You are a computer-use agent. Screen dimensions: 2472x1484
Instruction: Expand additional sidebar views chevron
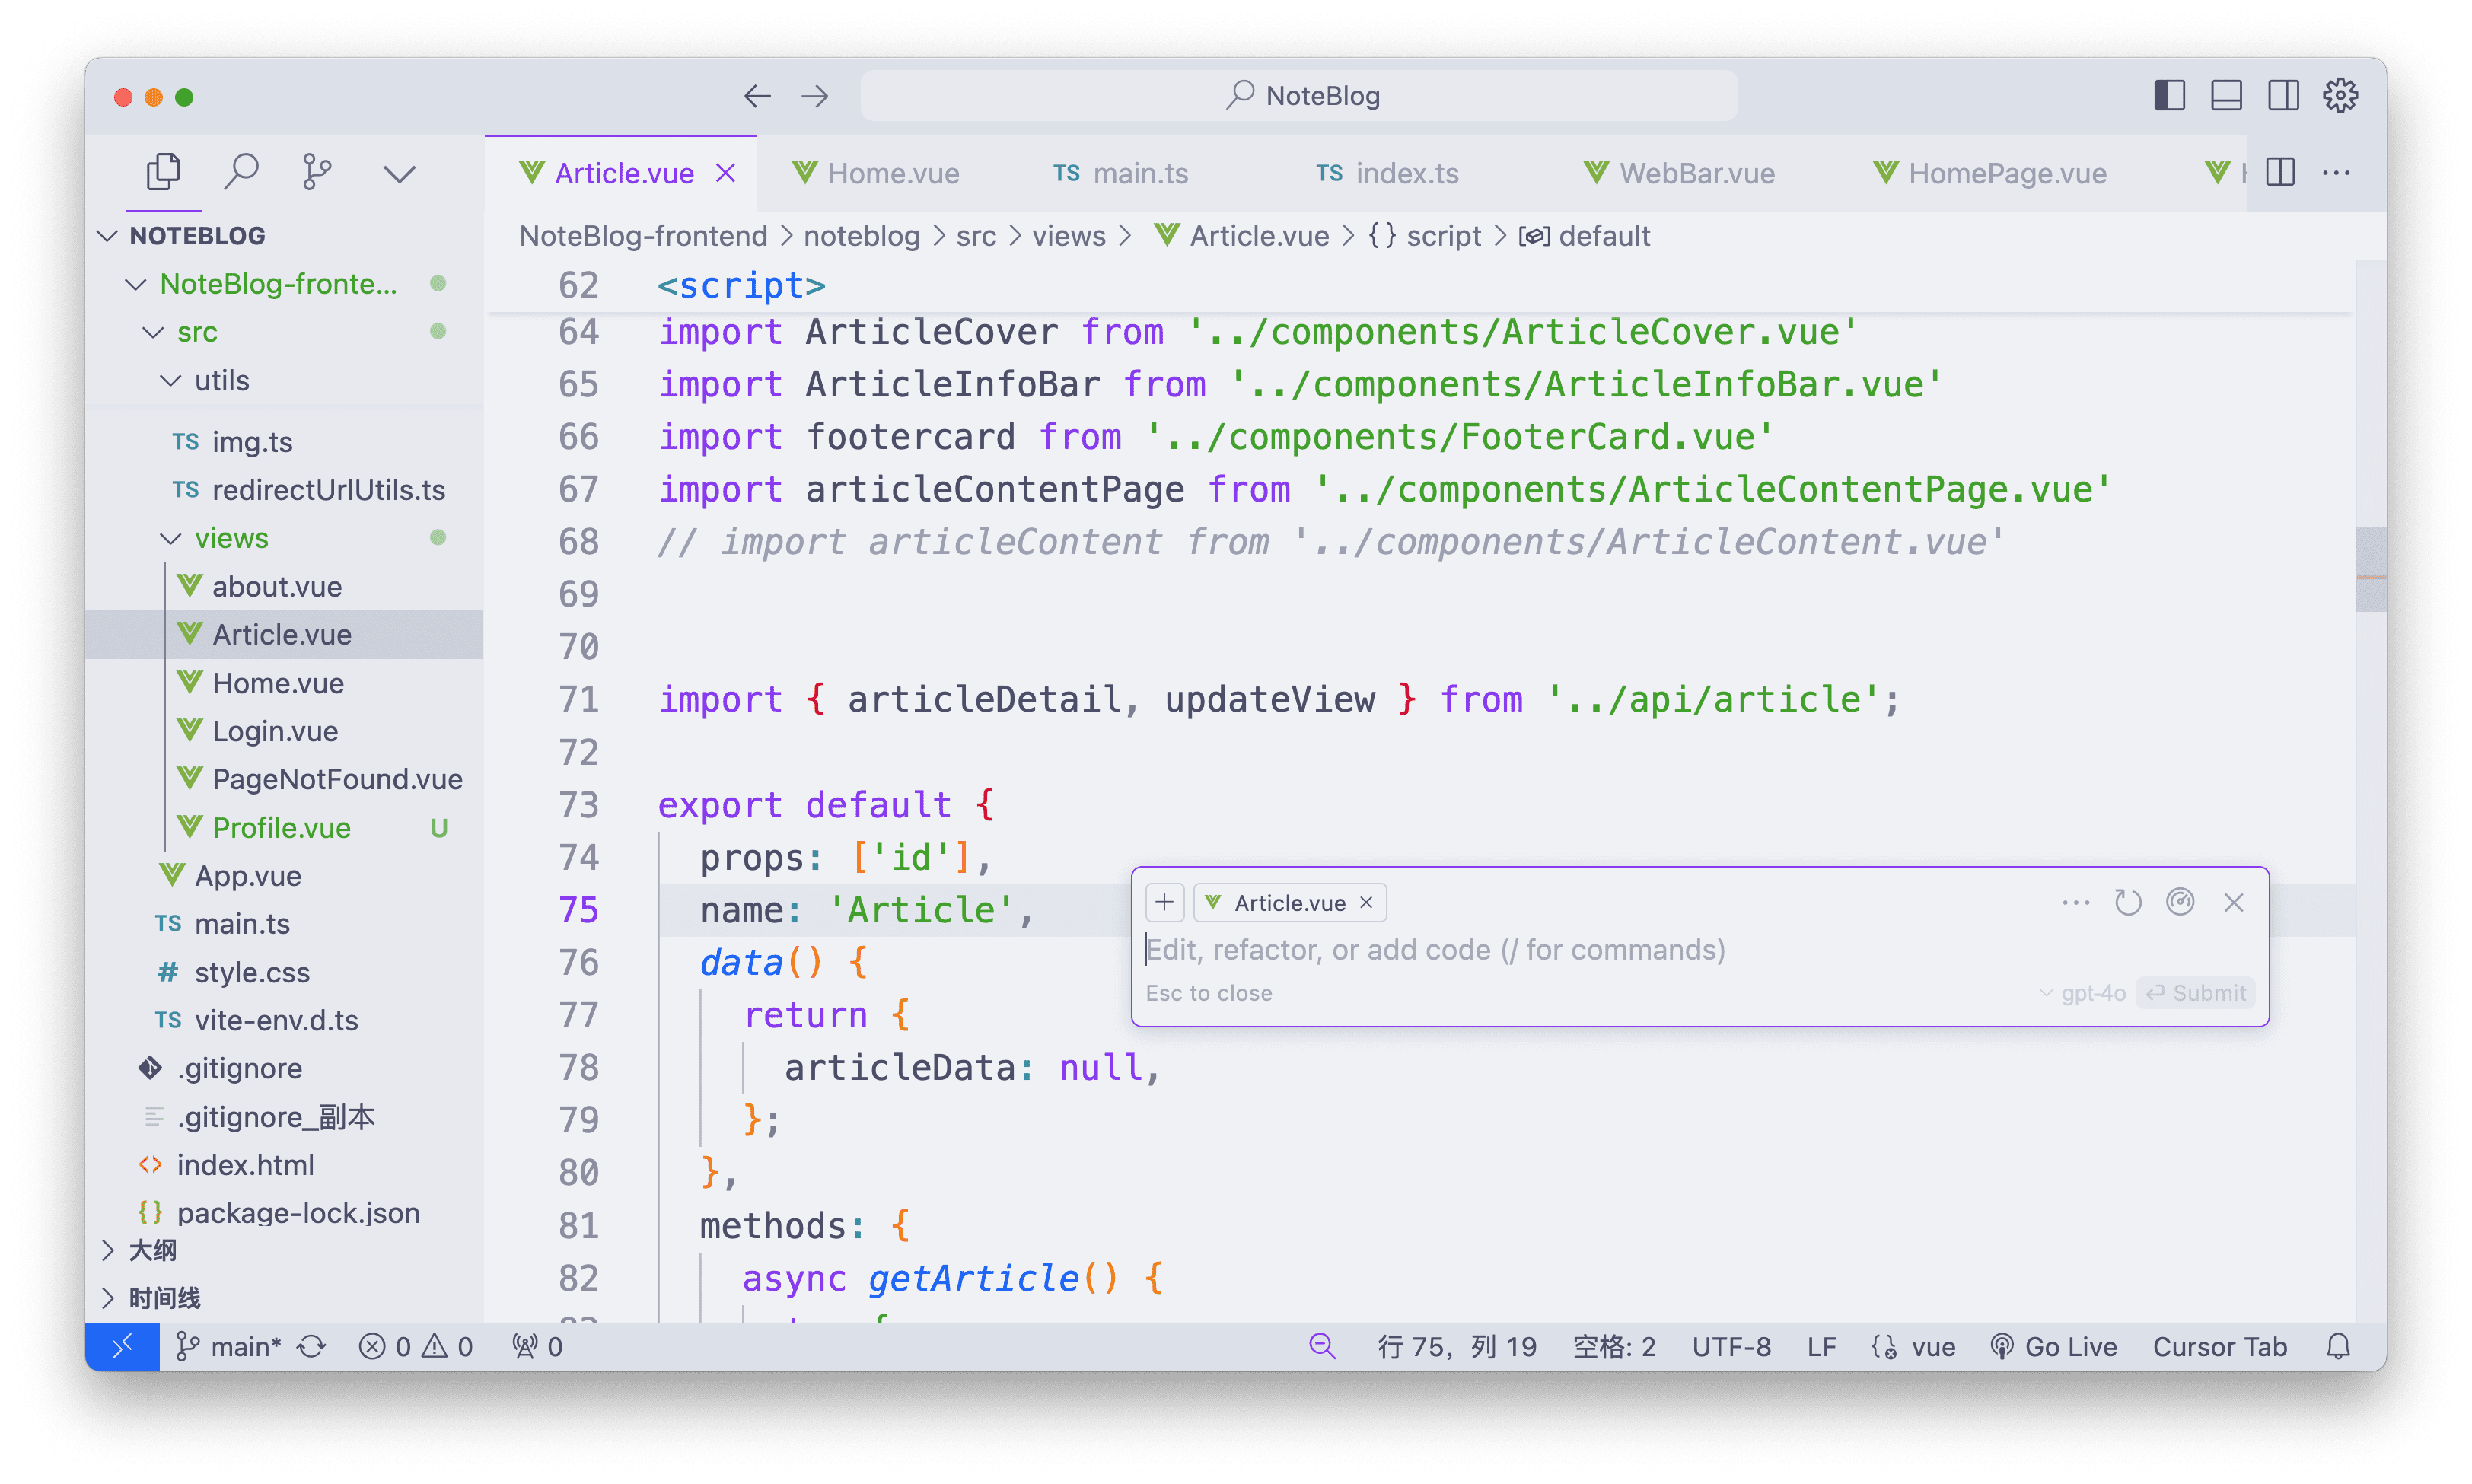(399, 174)
